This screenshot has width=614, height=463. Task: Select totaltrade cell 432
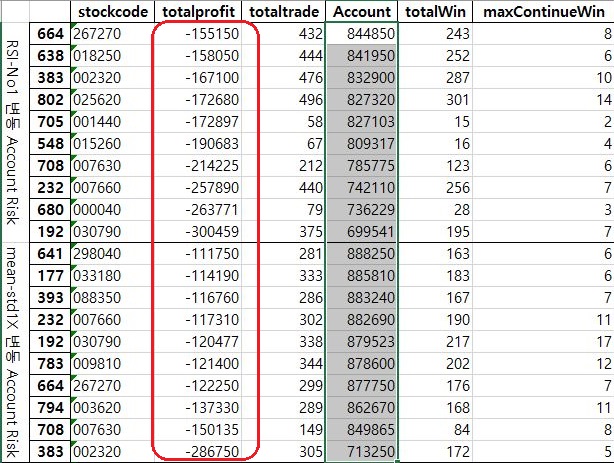tap(284, 34)
